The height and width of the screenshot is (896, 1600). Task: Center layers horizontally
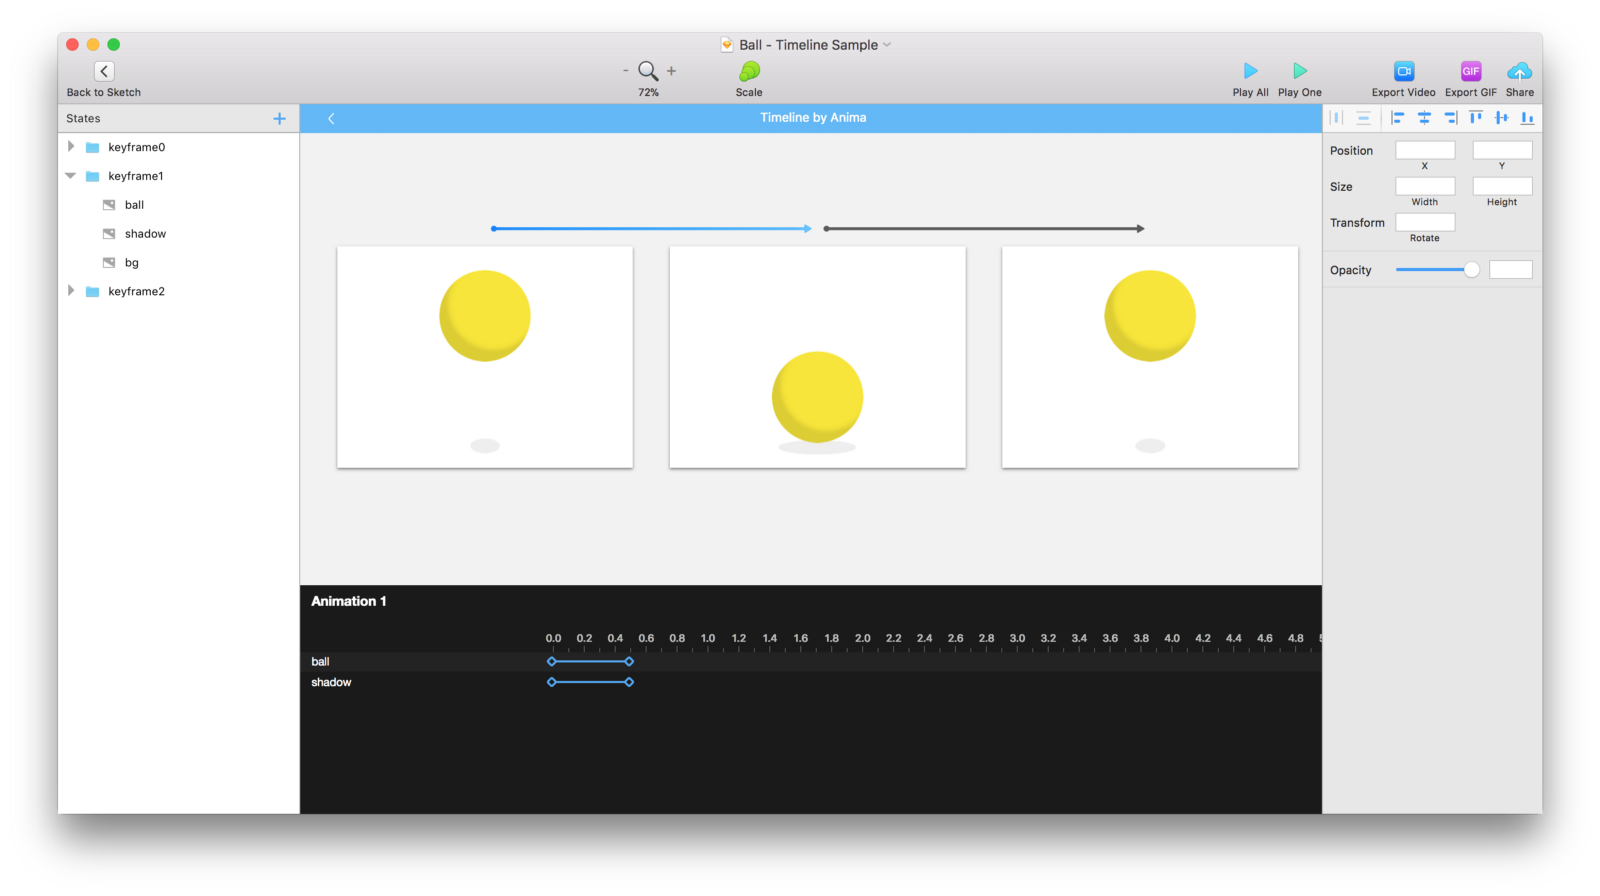point(1424,118)
